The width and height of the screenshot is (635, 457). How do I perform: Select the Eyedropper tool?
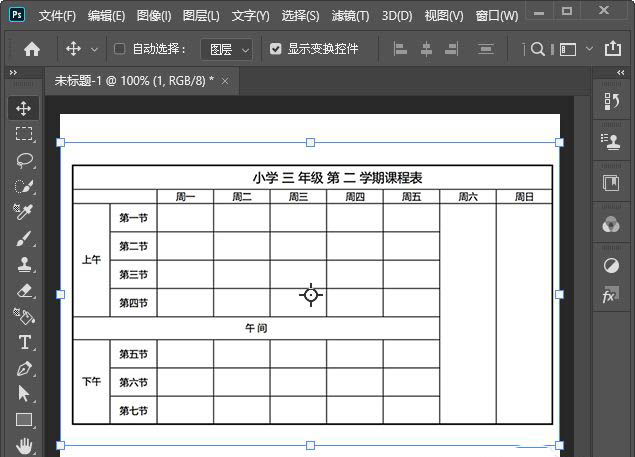[24, 212]
